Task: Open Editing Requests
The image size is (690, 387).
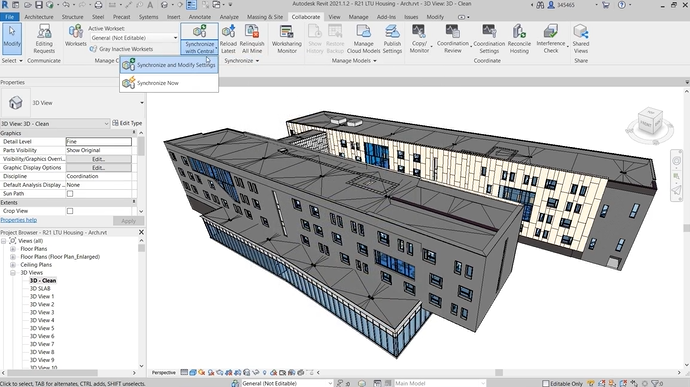Action: point(44,39)
